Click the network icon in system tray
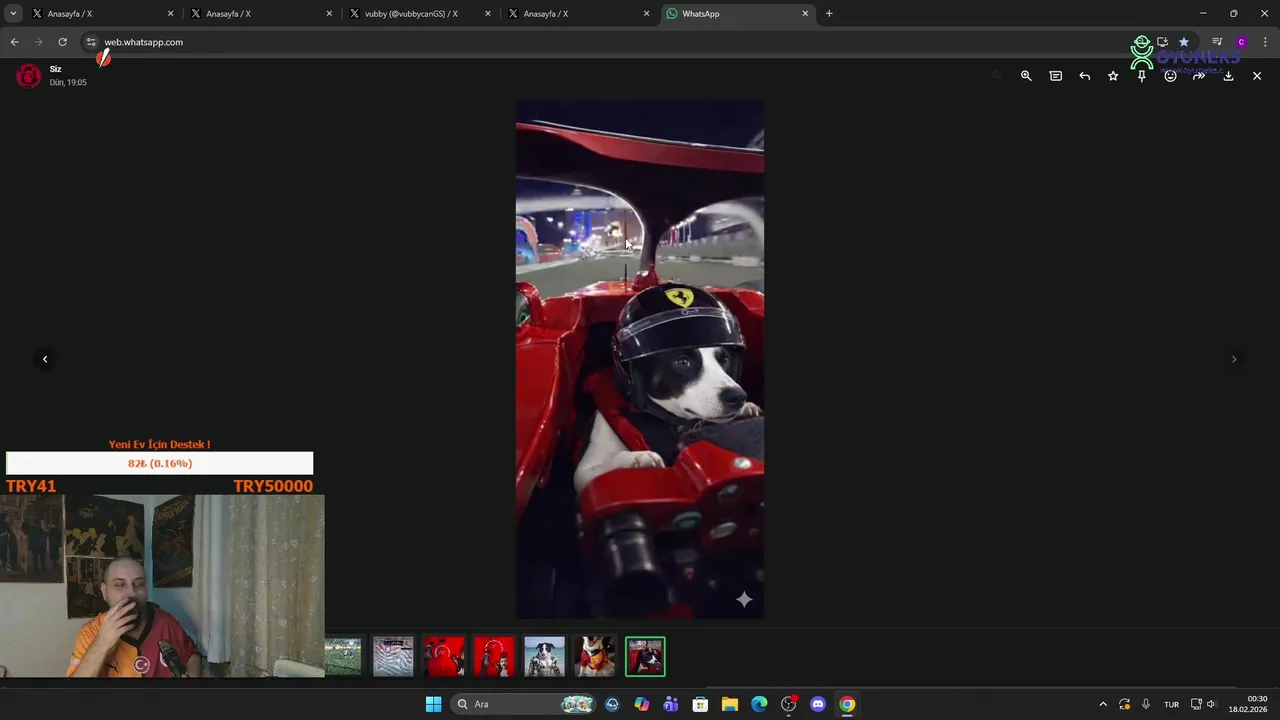The width and height of the screenshot is (1280, 720). (1196, 704)
